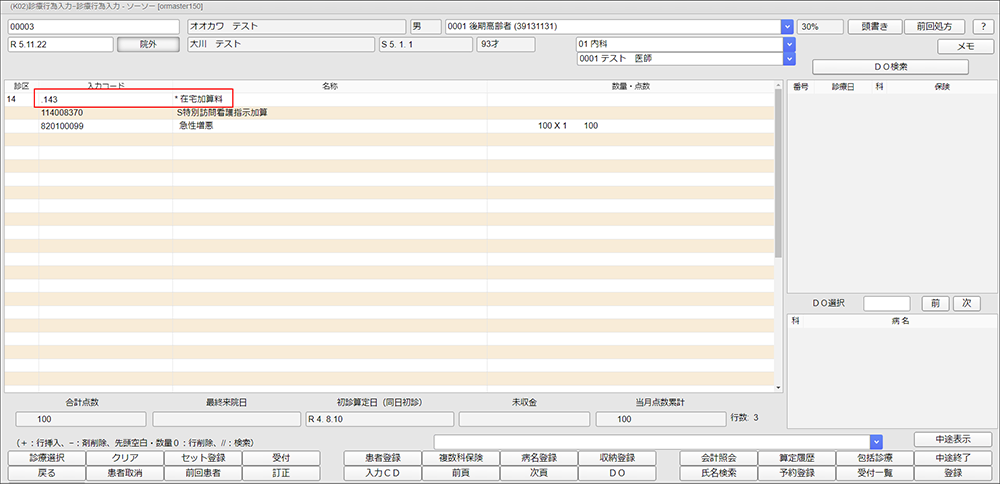Click the 頭書き button
The height and width of the screenshot is (484, 1000).
[x=874, y=27]
